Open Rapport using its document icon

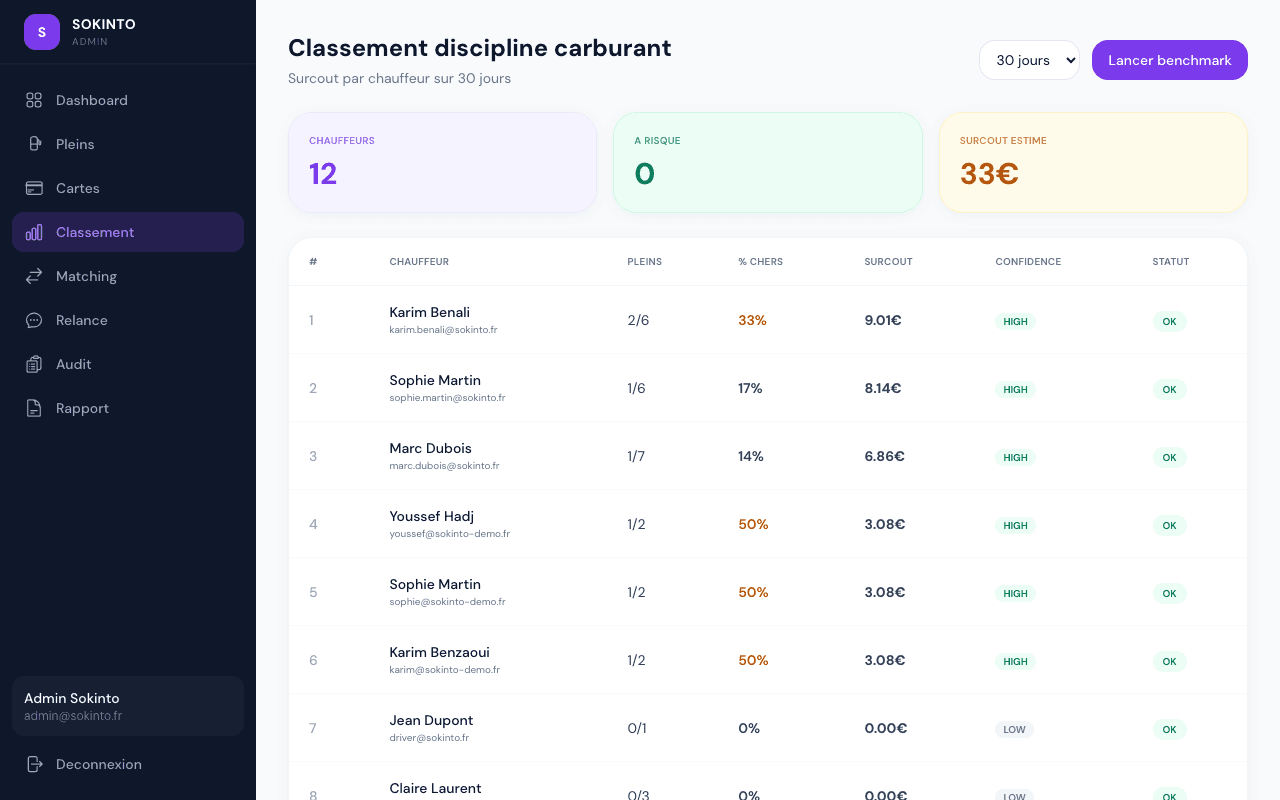click(33, 408)
